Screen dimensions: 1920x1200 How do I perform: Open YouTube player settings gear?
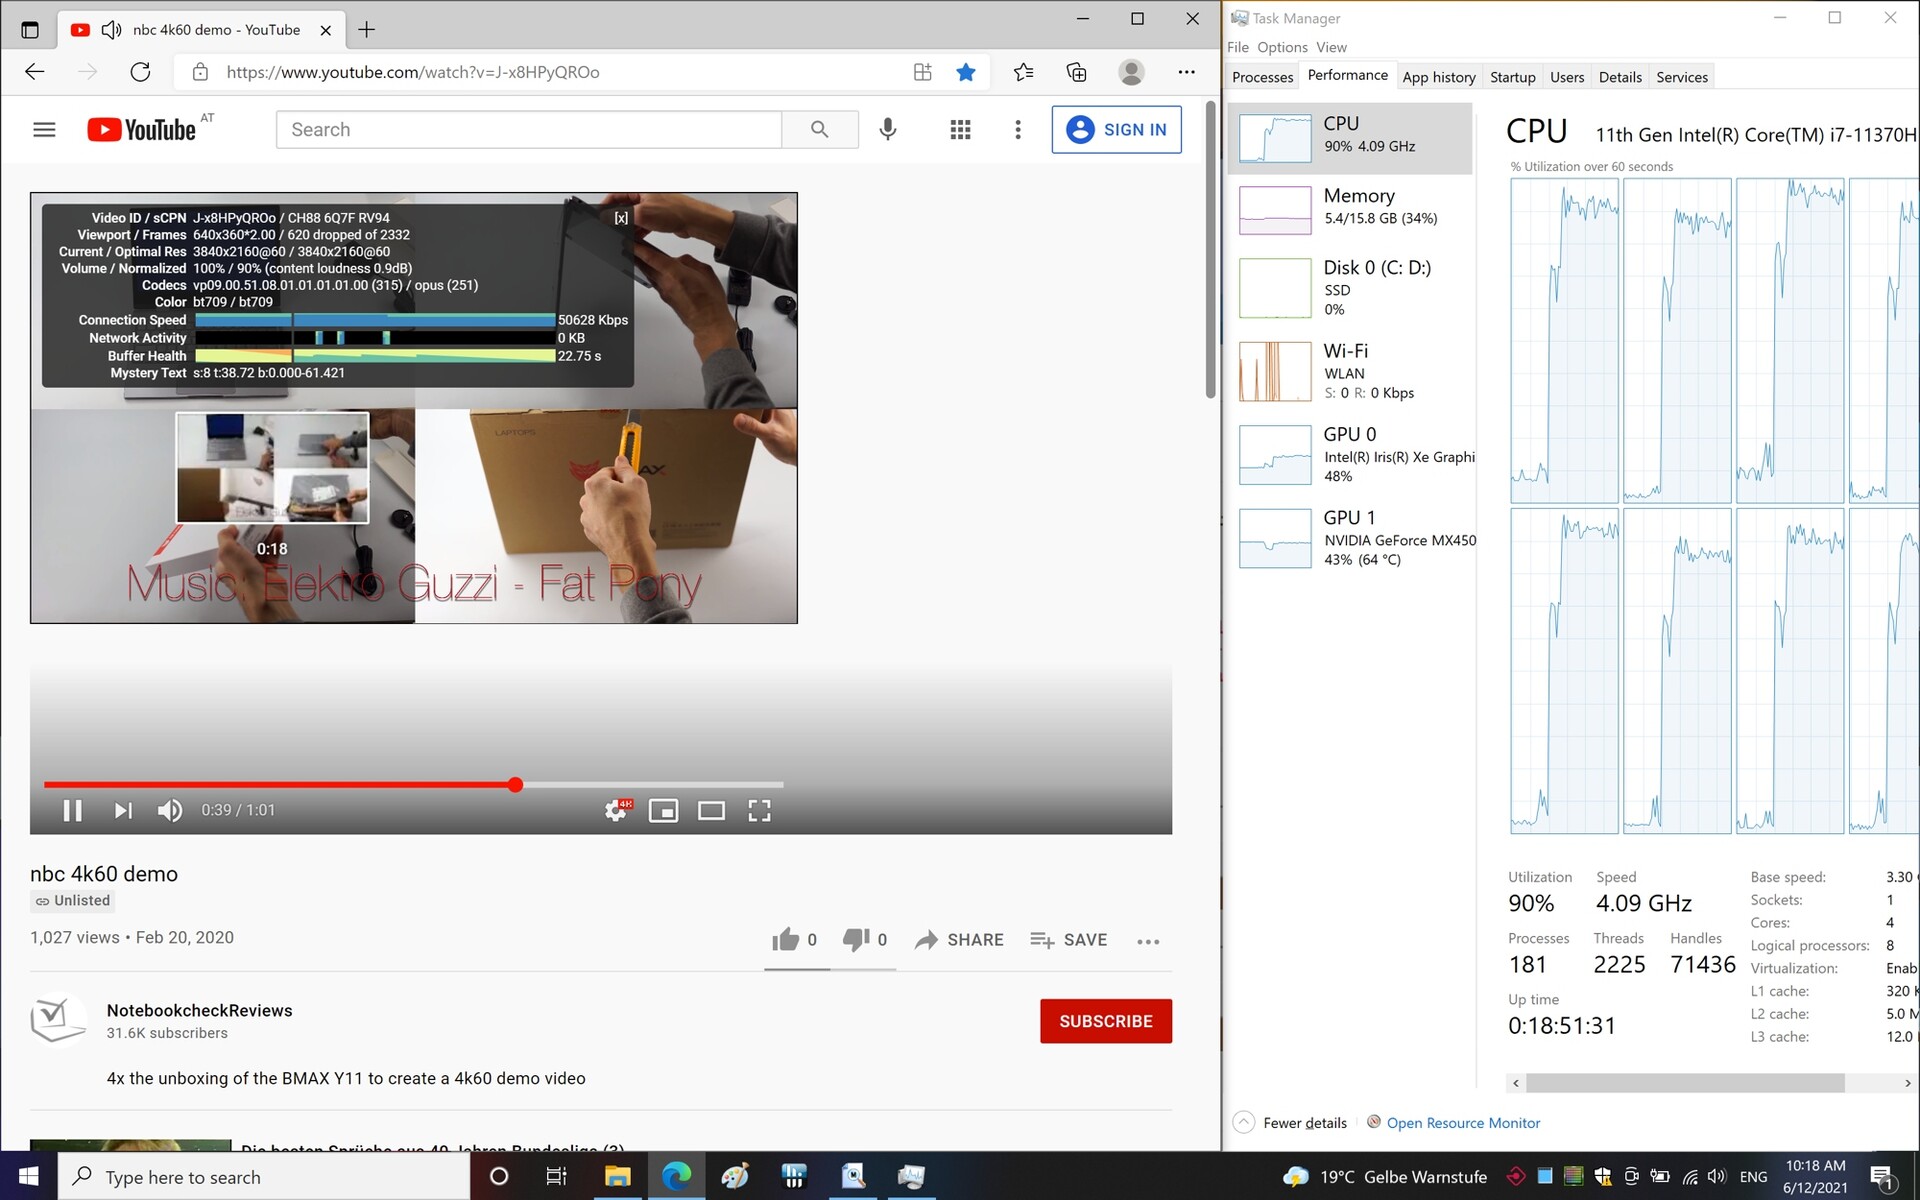(617, 810)
